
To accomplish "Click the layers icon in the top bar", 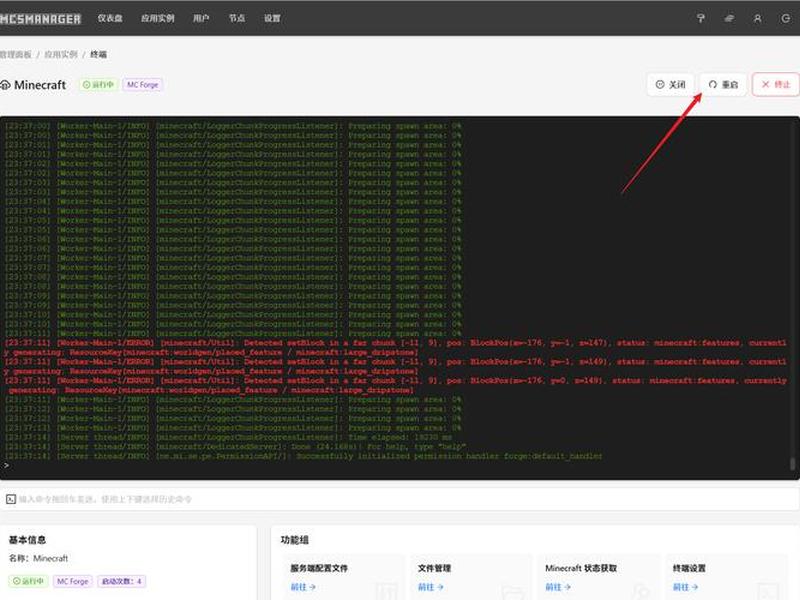I will point(729,18).
